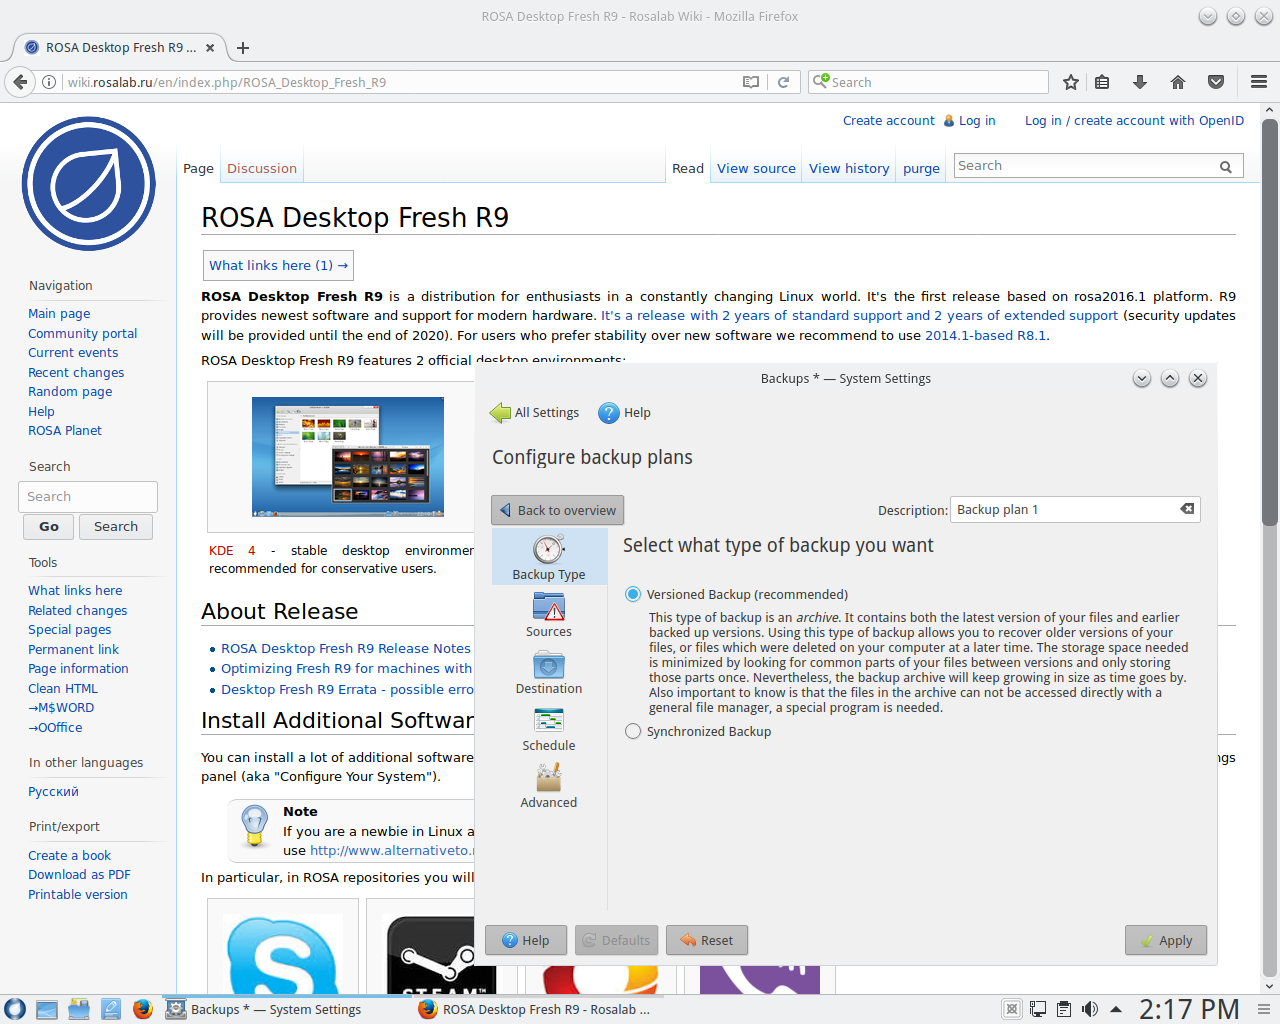
Task: Open Recent changes sidebar link
Action: 76,372
